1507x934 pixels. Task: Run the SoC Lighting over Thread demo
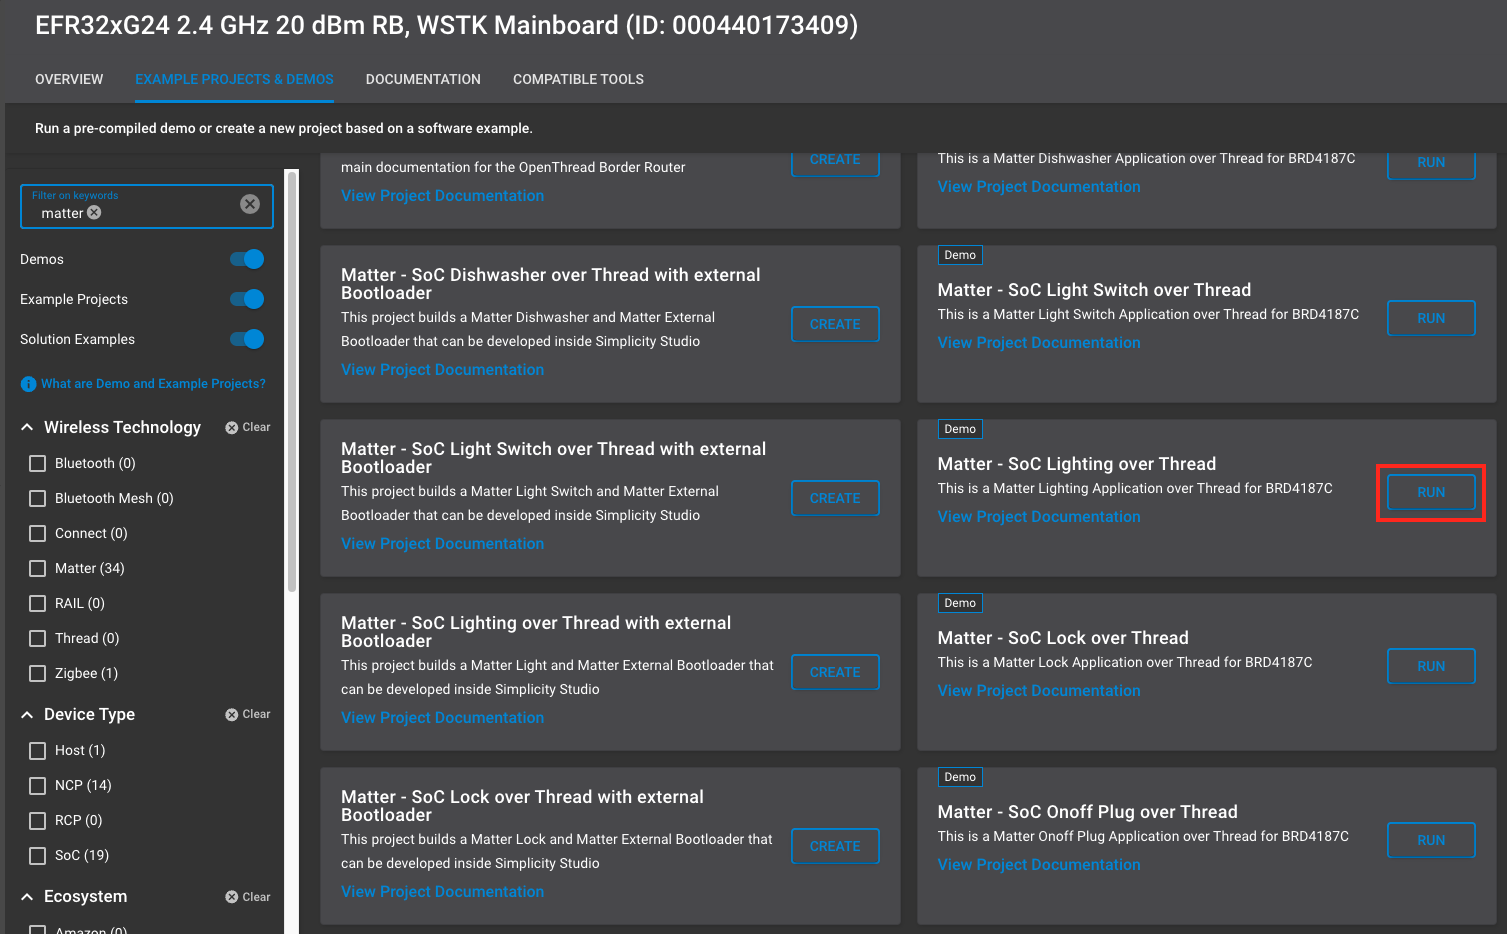(1431, 492)
